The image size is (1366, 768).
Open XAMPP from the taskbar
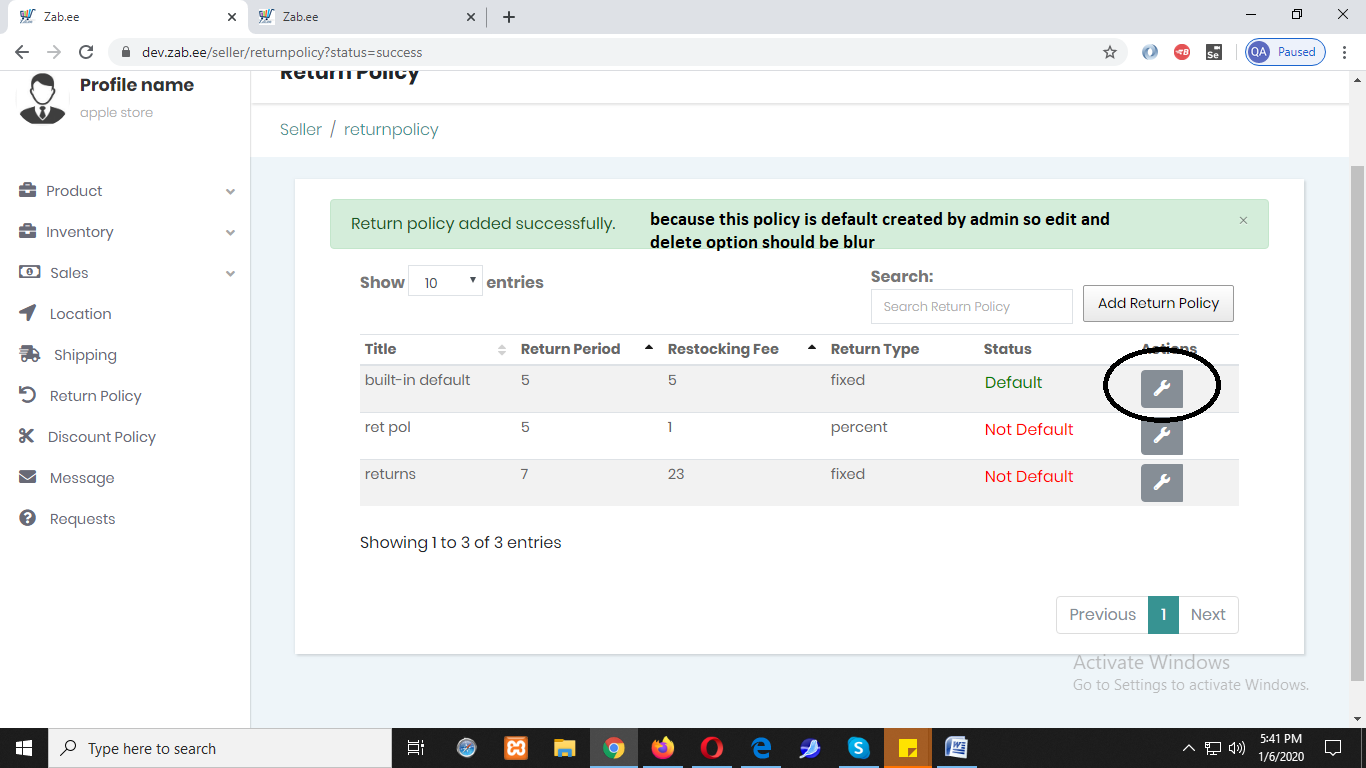(x=516, y=748)
